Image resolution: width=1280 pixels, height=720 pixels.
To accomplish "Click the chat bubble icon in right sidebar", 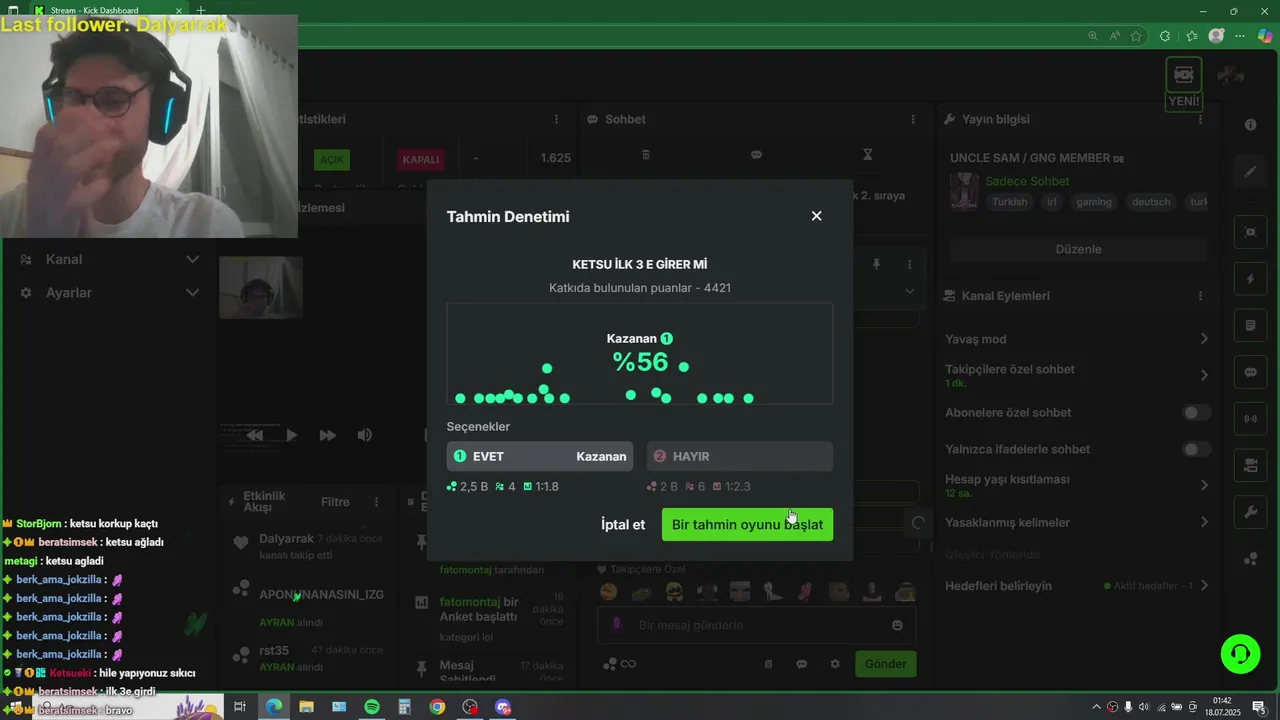I will click(1250, 372).
